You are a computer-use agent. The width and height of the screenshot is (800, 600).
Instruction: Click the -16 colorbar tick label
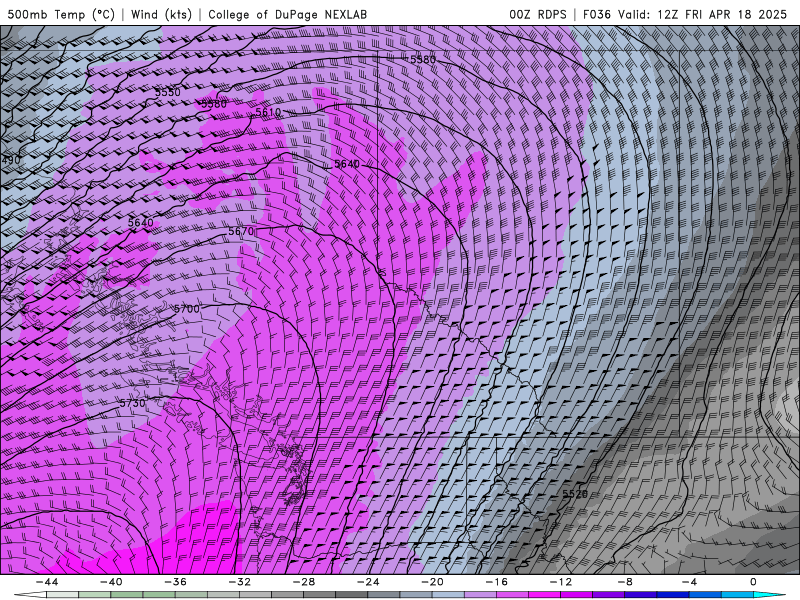pos(497,582)
